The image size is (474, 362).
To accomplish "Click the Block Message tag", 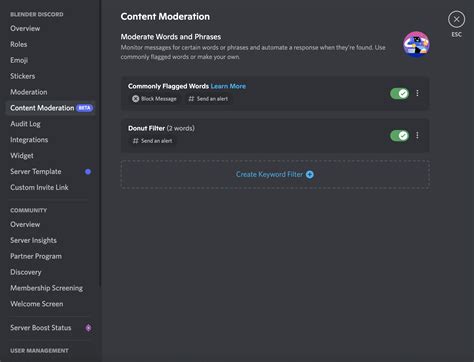I will click(x=154, y=99).
